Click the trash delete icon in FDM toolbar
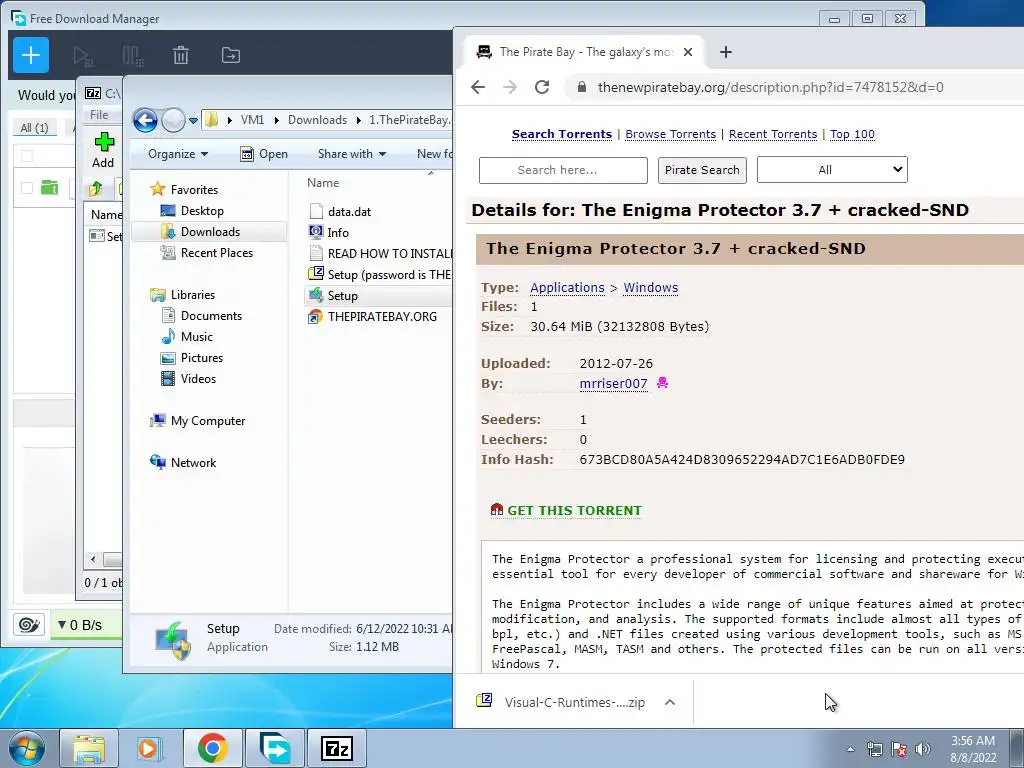Viewport: 1024px width, 768px height. coord(181,56)
